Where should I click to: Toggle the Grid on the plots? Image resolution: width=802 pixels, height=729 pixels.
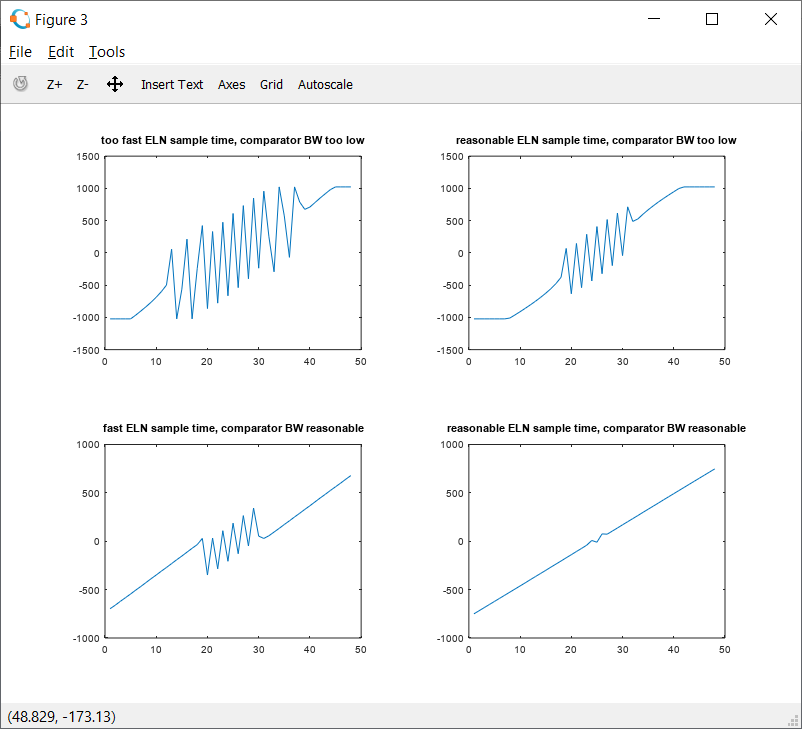(x=271, y=85)
